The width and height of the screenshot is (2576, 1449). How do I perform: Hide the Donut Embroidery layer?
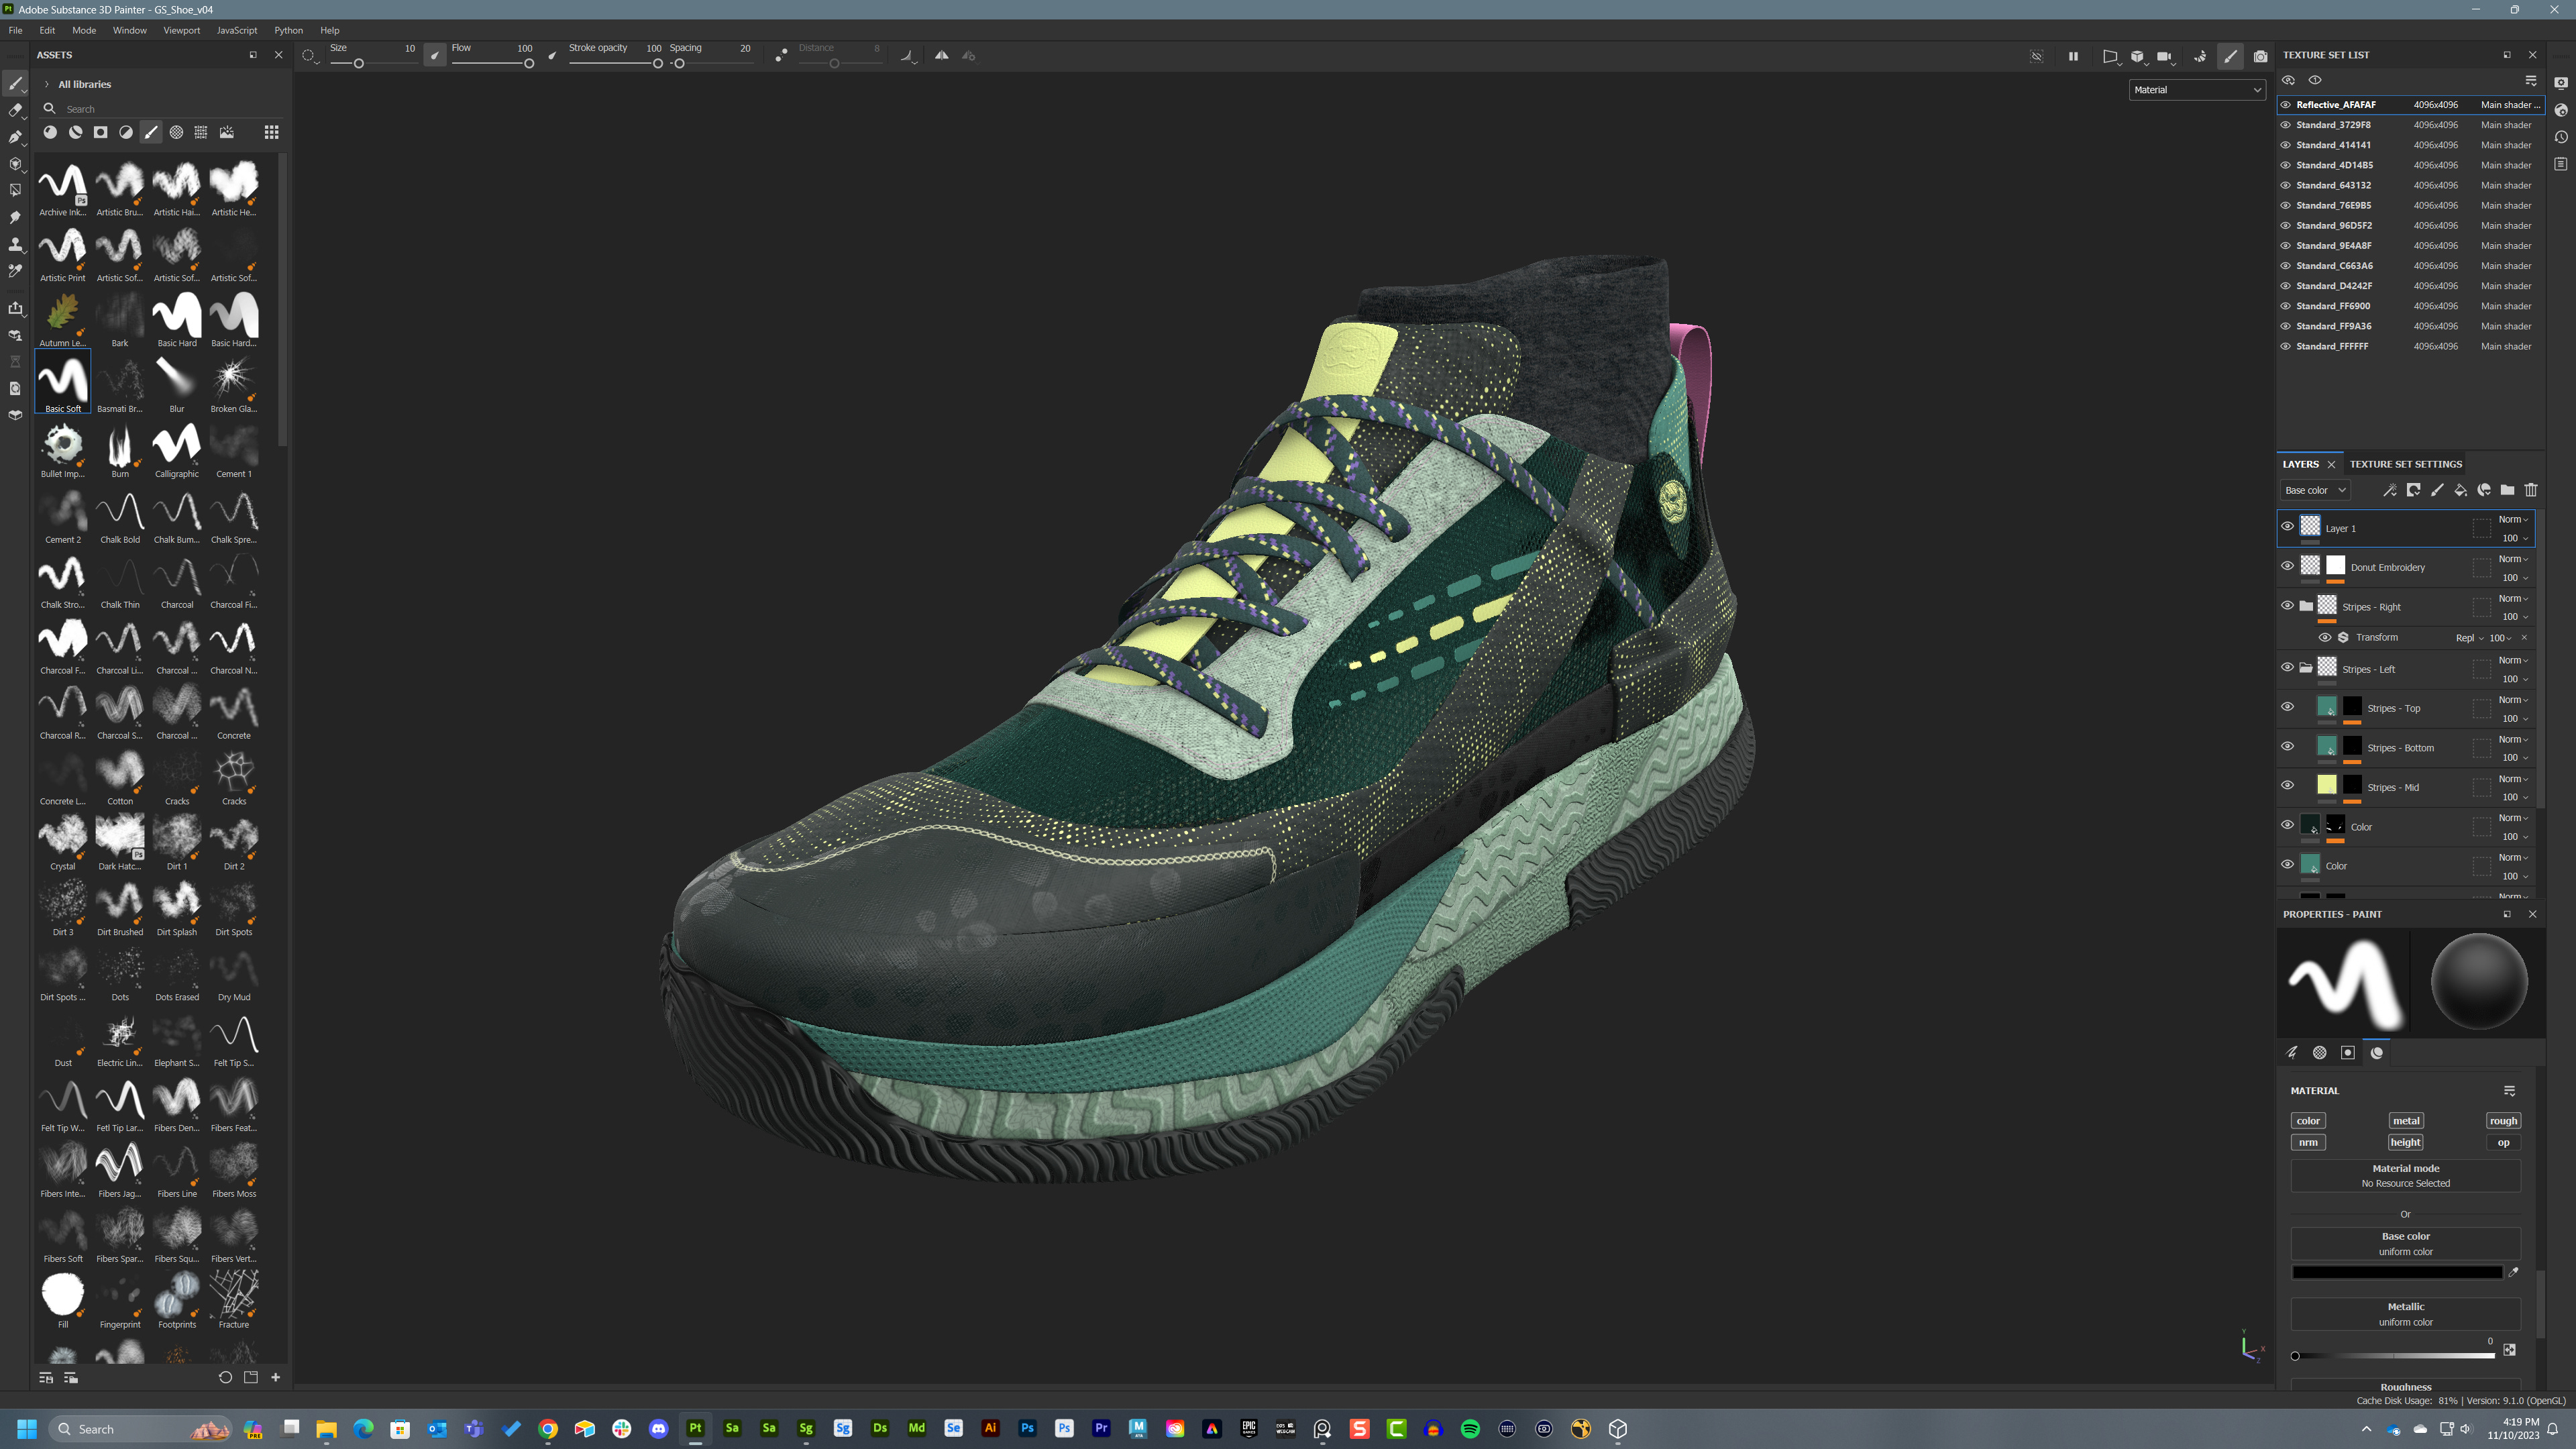point(2287,566)
